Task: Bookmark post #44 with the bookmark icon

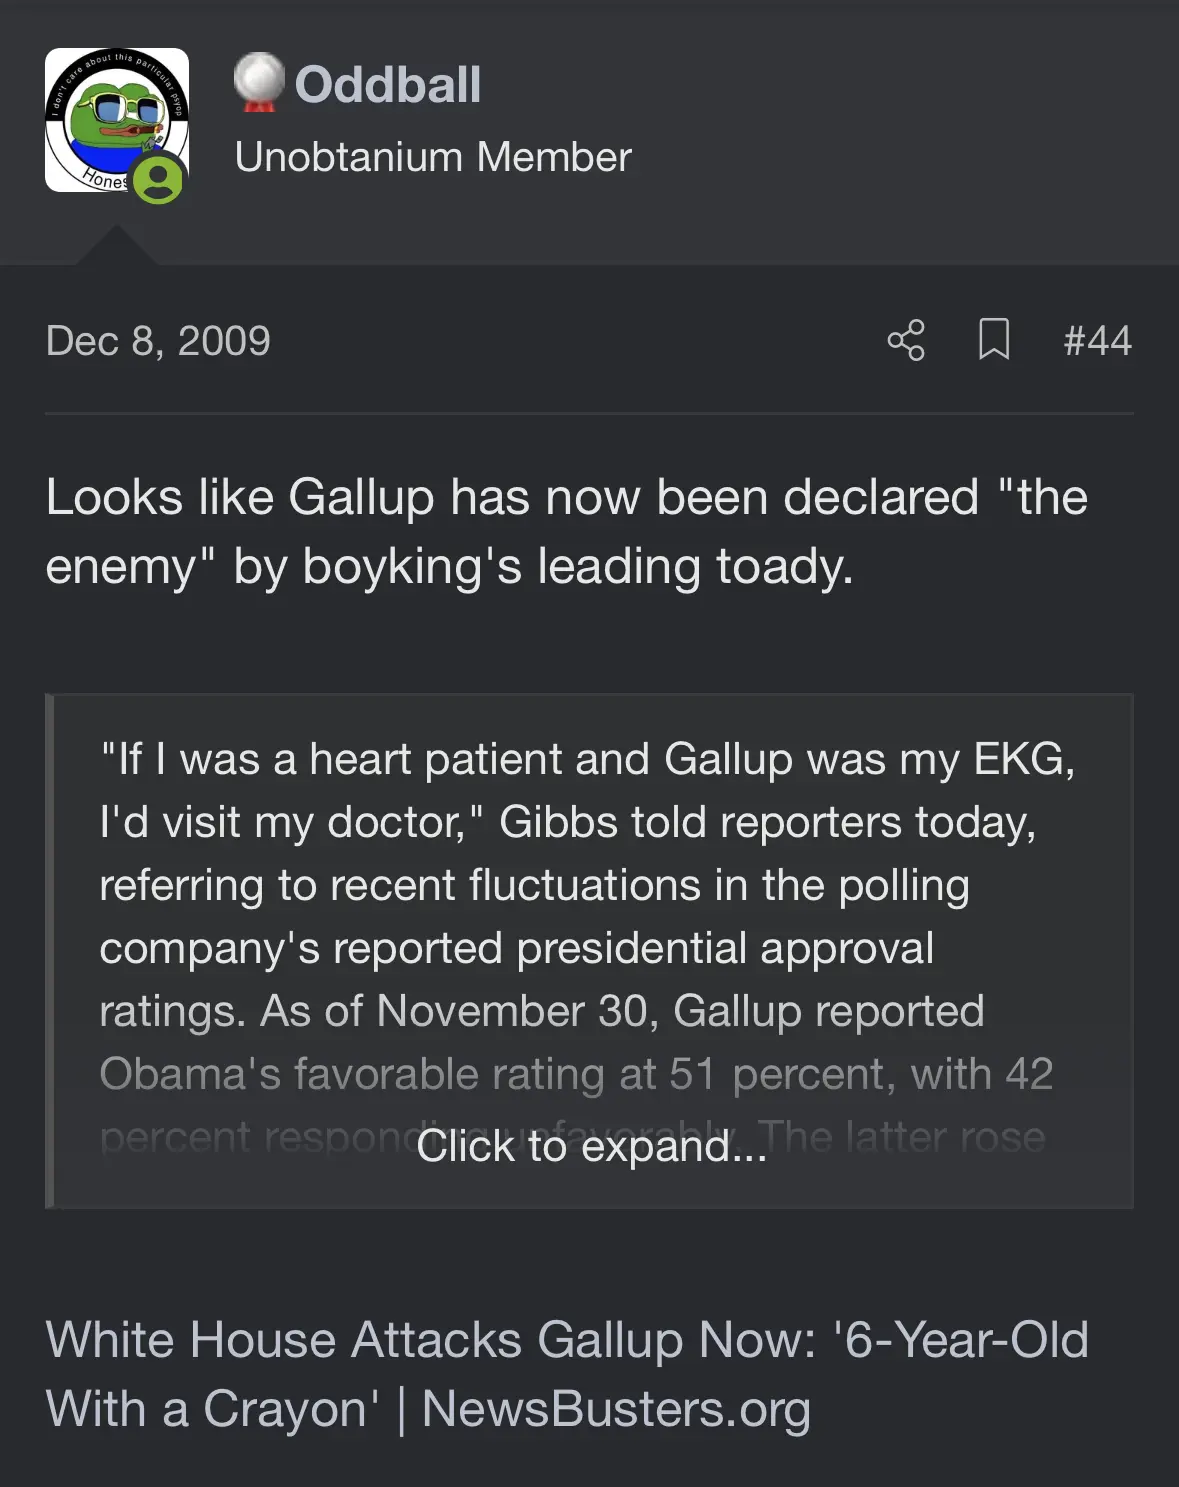Action: point(993,340)
